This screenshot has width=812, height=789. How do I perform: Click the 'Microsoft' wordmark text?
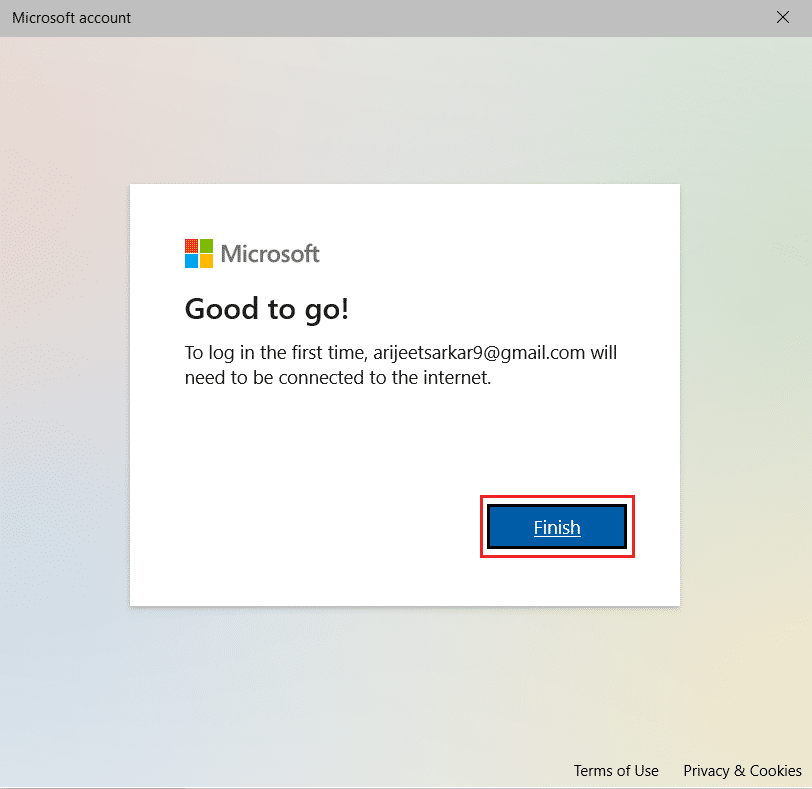tap(270, 254)
